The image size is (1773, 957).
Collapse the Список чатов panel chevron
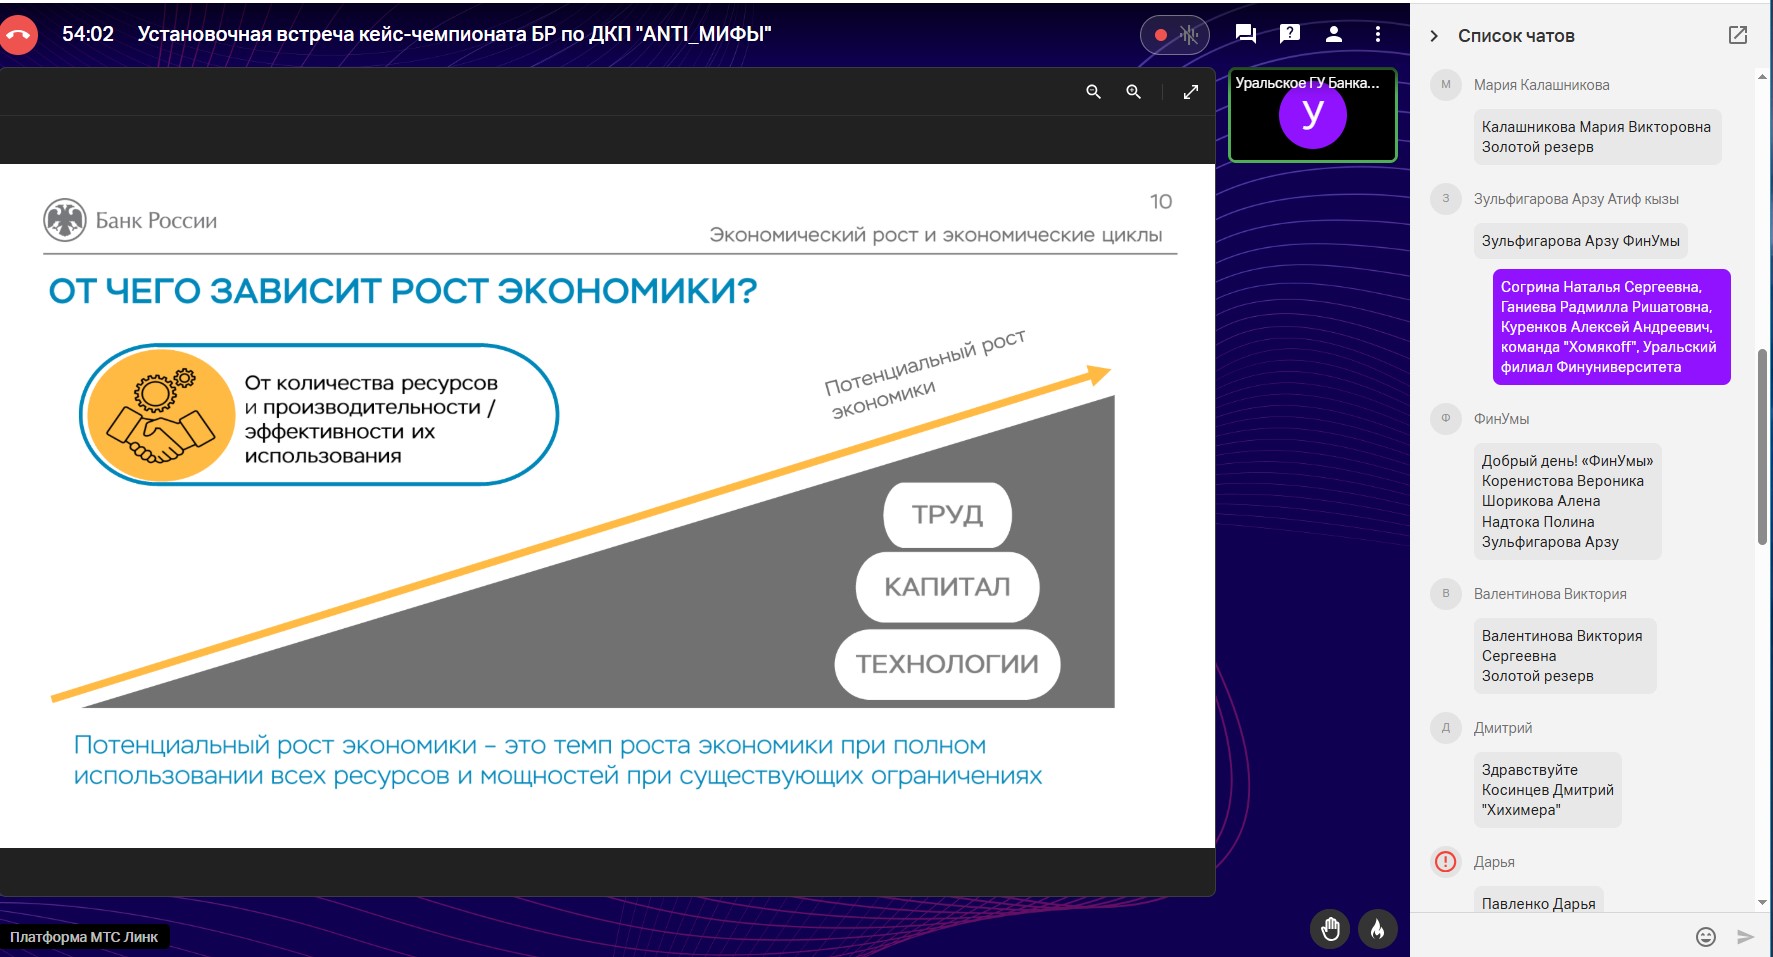coord(1434,36)
